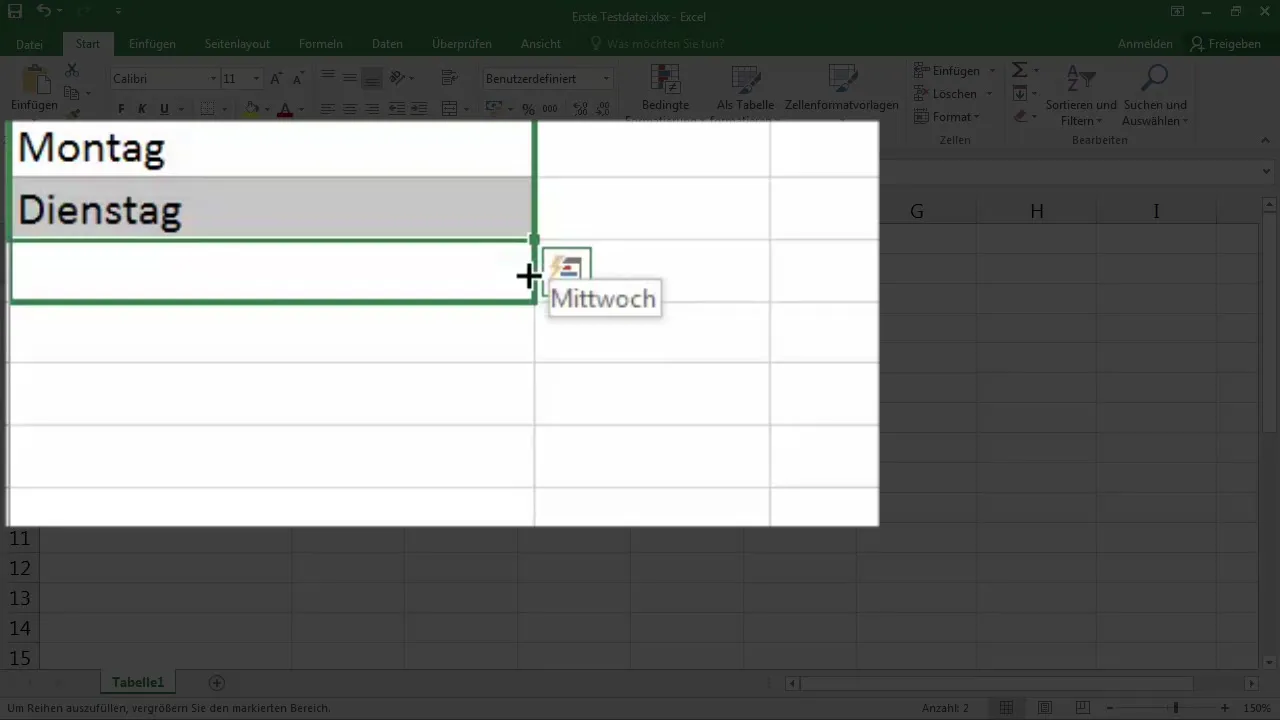Click the 150% zoom level
The height and width of the screenshot is (720, 1280).
1258,708
